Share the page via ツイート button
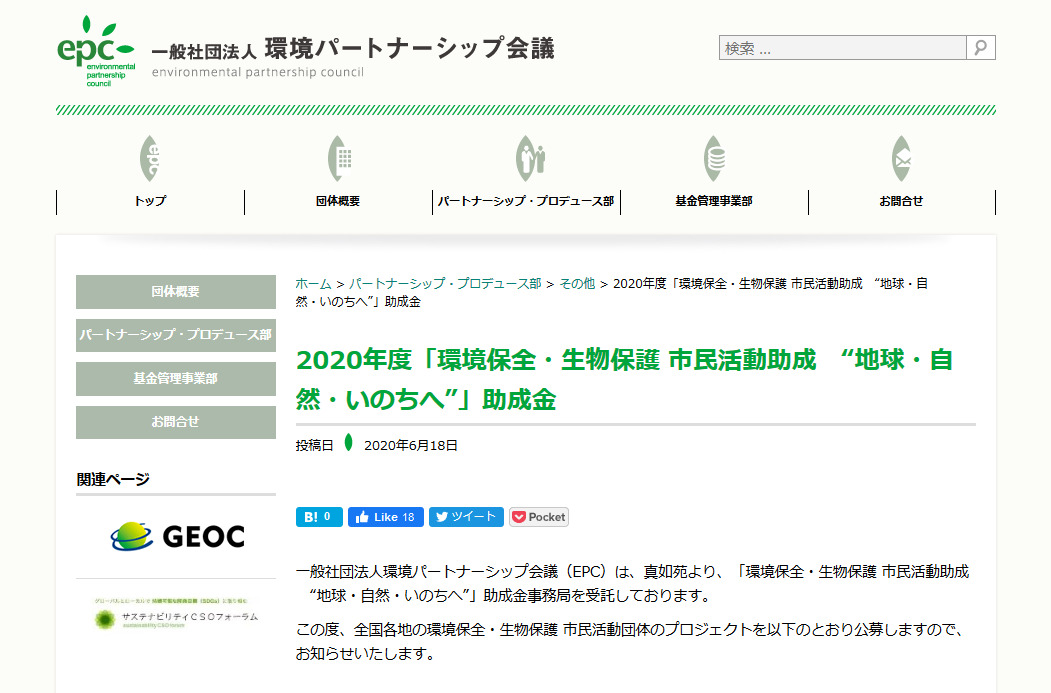 click(466, 517)
